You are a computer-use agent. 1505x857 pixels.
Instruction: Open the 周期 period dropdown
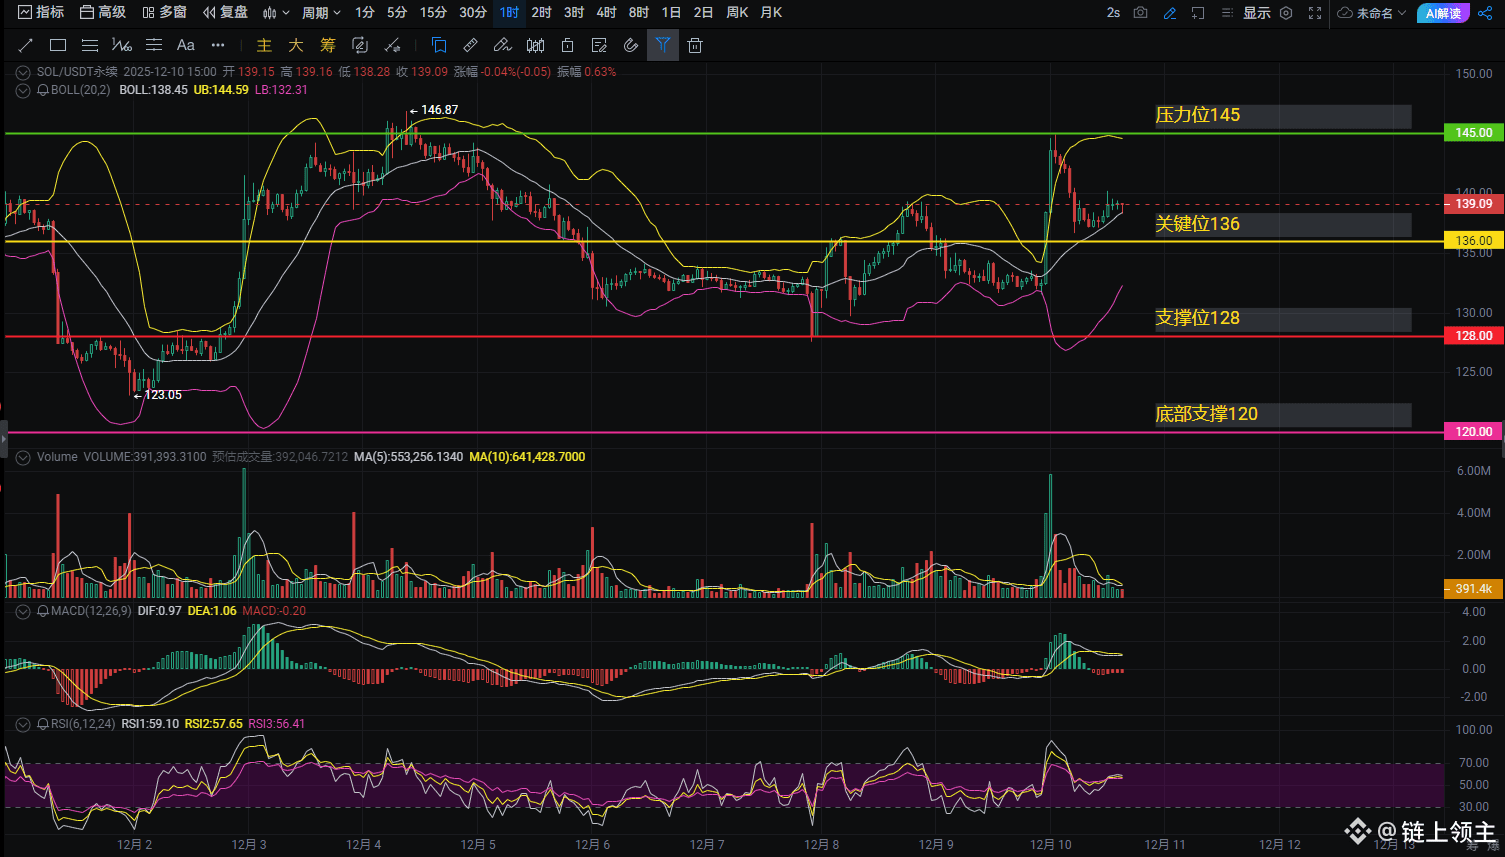coord(321,13)
